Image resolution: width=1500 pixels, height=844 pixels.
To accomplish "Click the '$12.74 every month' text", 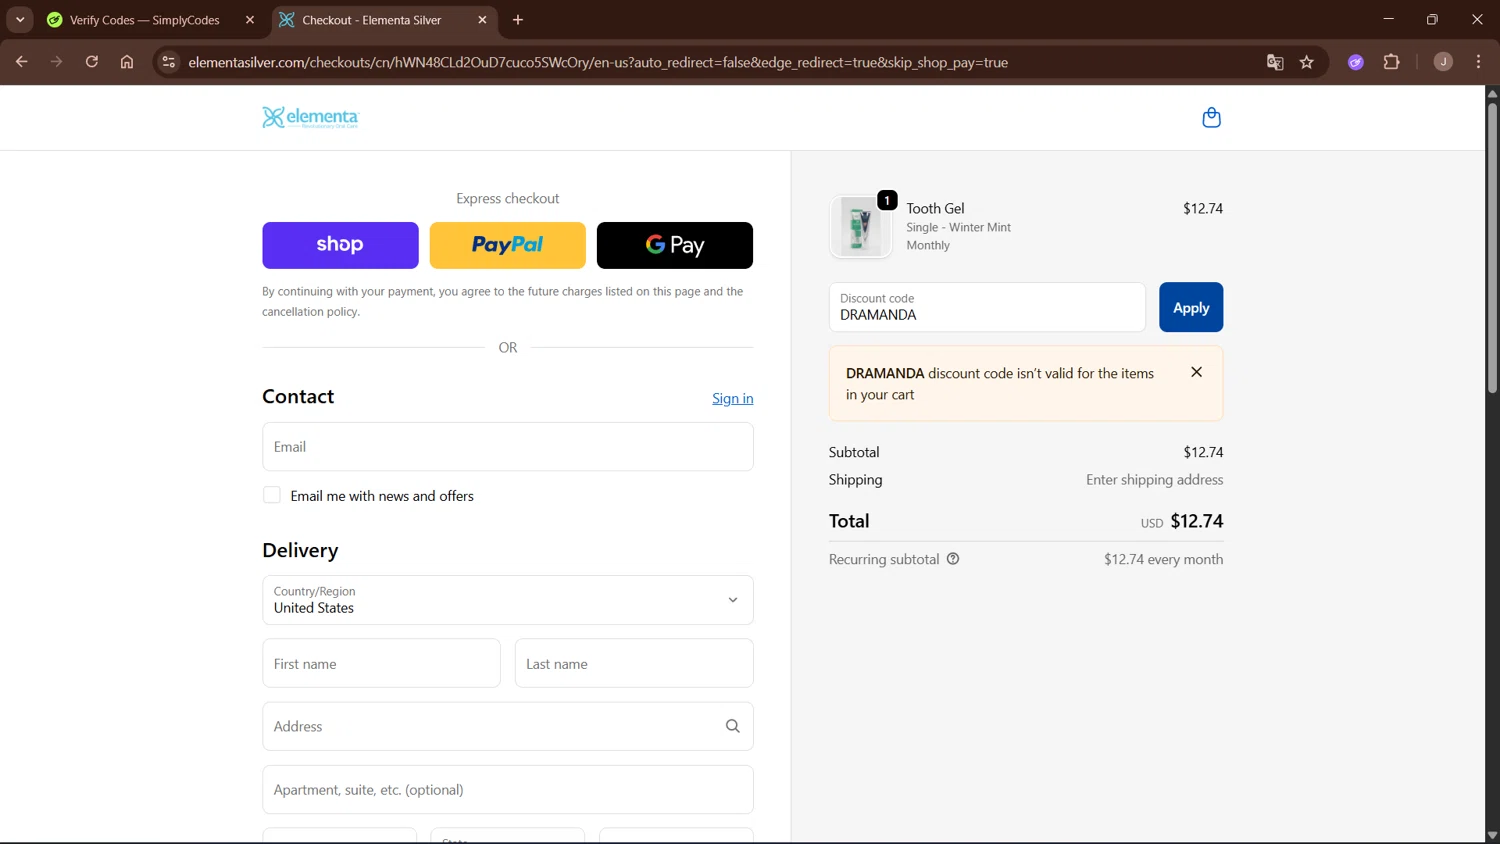I will 1163,559.
